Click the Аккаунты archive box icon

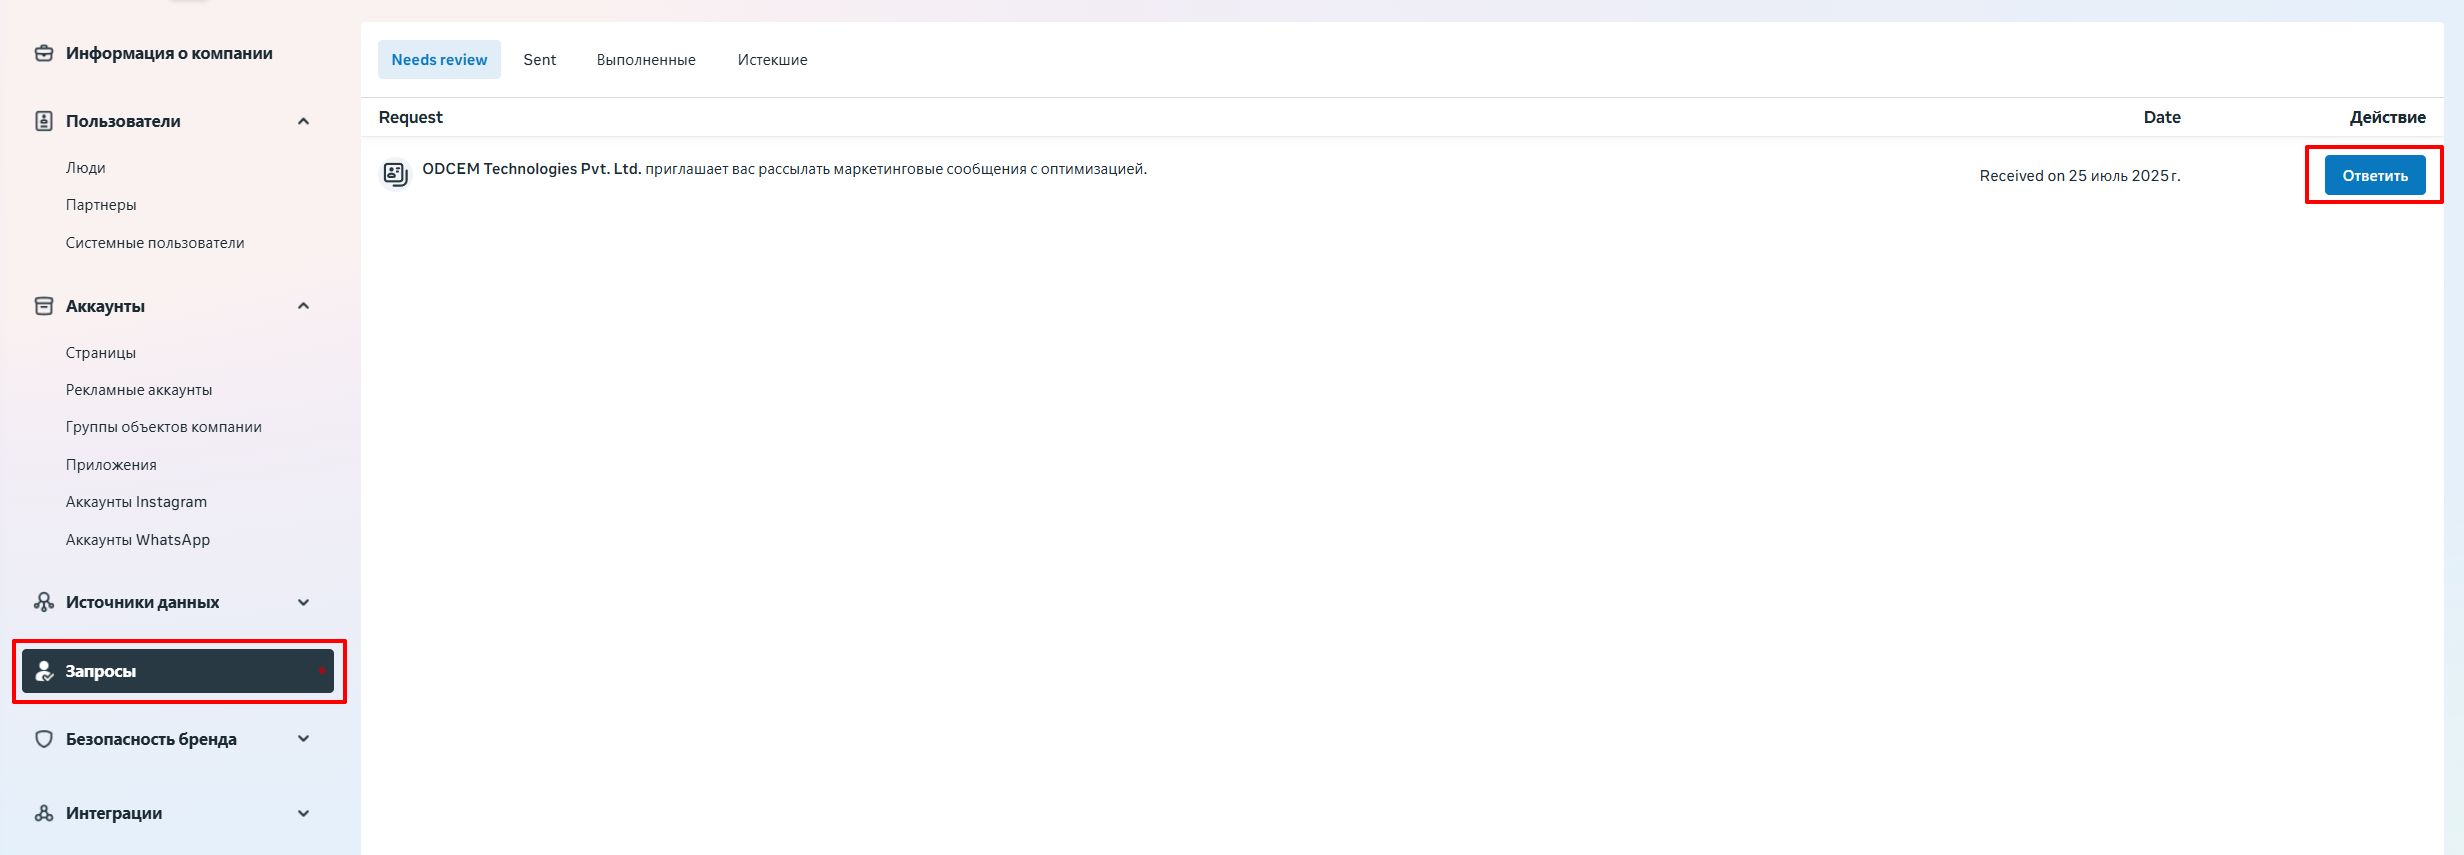click(44, 306)
